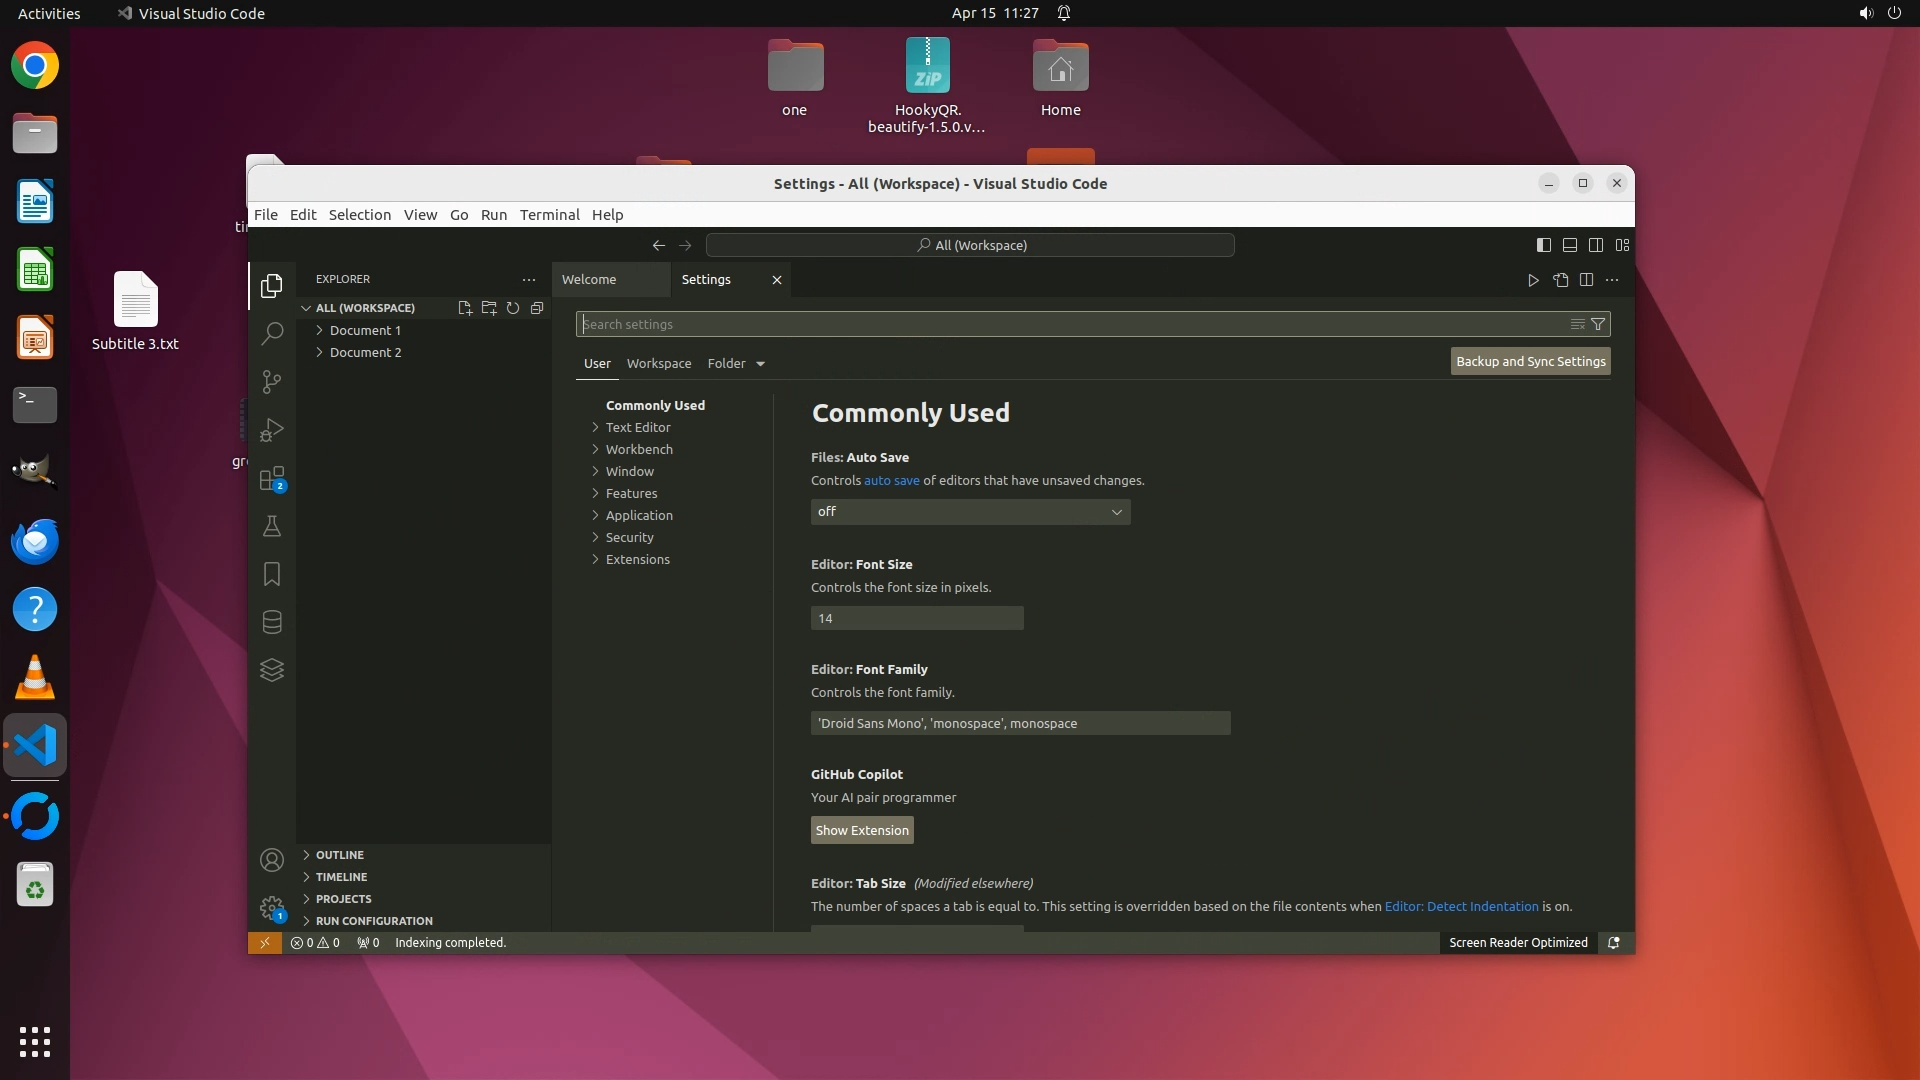Collapse all folders in Explorer icon
This screenshot has height=1080, width=1920.
pyautogui.click(x=537, y=308)
